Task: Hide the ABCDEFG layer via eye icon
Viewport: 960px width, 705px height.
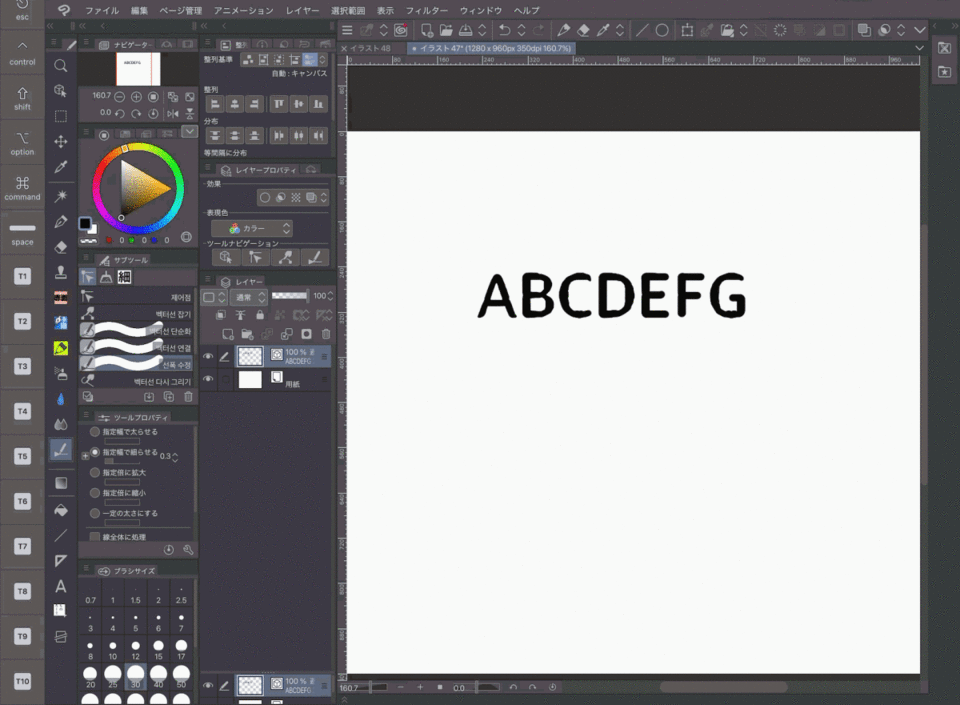Action: pos(208,356)
